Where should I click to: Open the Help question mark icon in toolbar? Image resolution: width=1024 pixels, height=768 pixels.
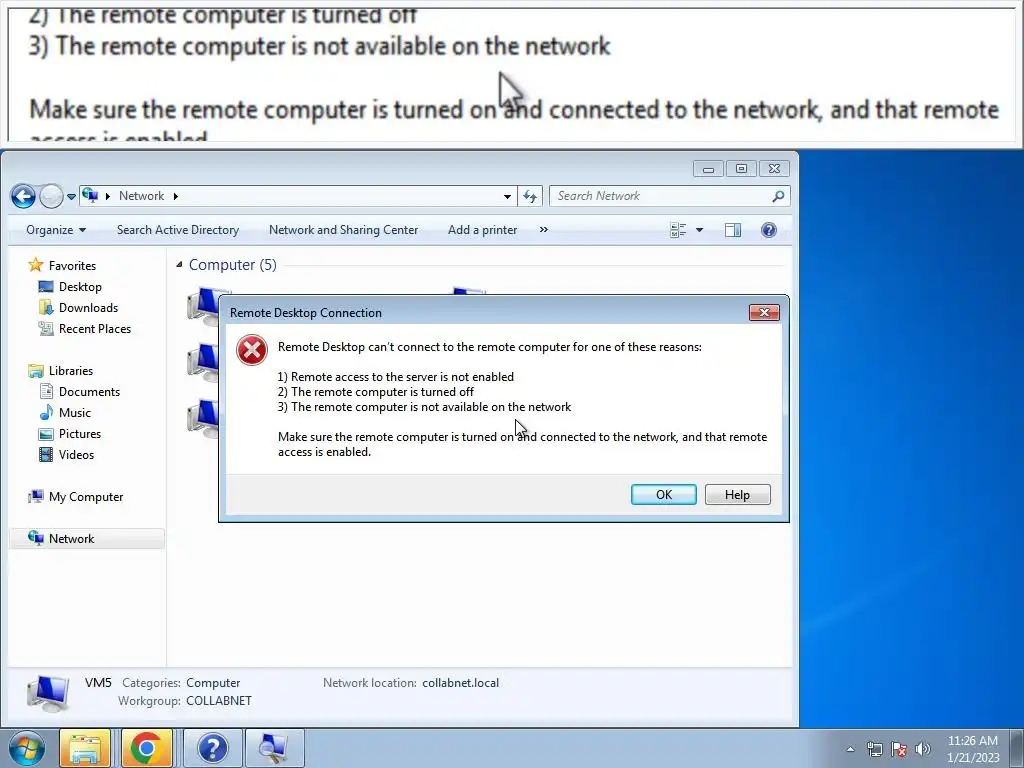coord(769,230)
